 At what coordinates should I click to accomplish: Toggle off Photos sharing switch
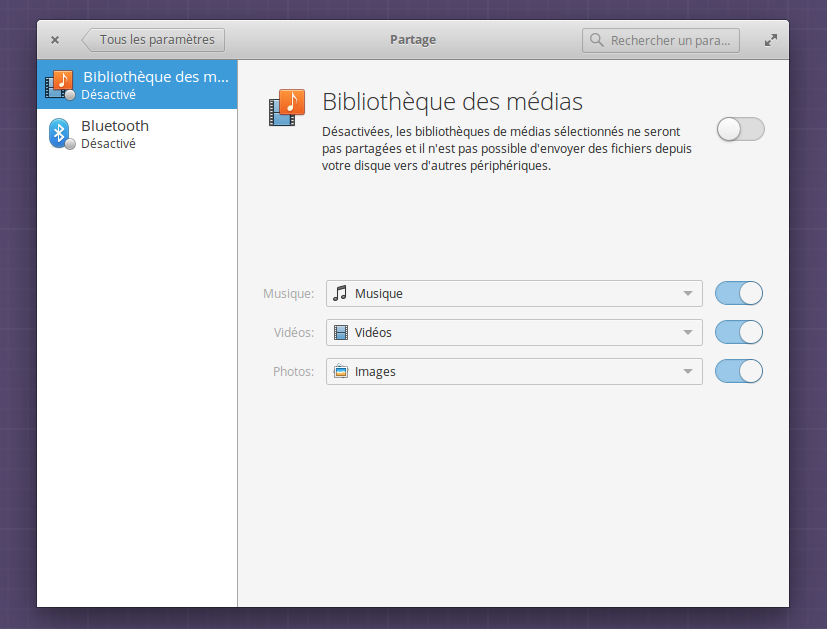coord(739,372)
